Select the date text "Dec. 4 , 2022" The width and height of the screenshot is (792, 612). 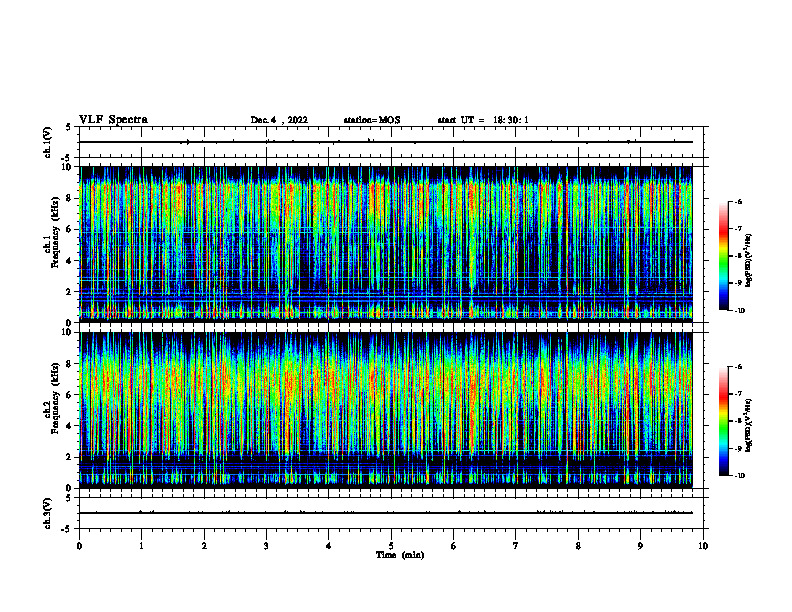pos(279,120)
